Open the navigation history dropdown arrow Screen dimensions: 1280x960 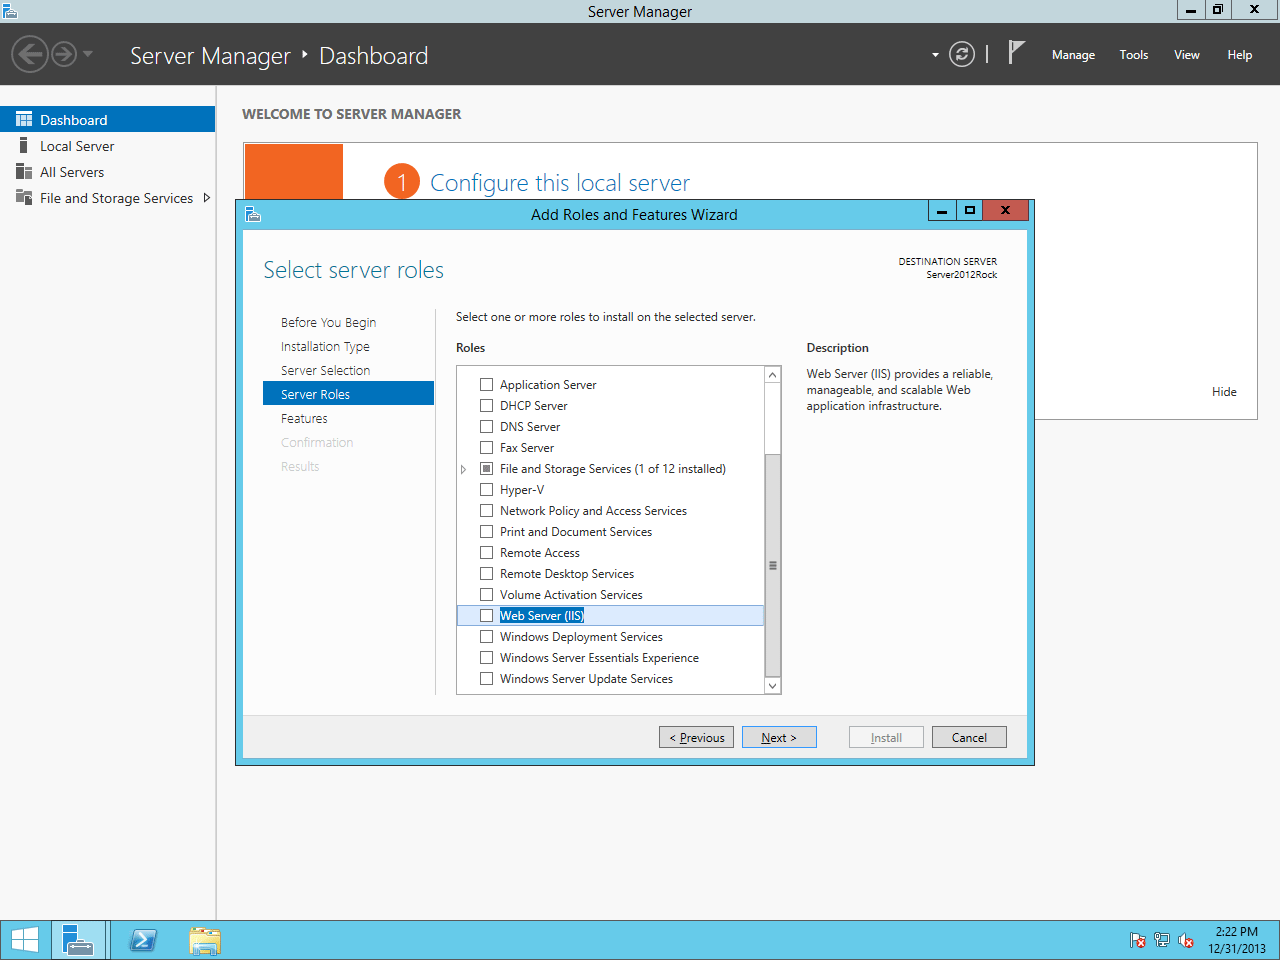click(x=88, y=54)
